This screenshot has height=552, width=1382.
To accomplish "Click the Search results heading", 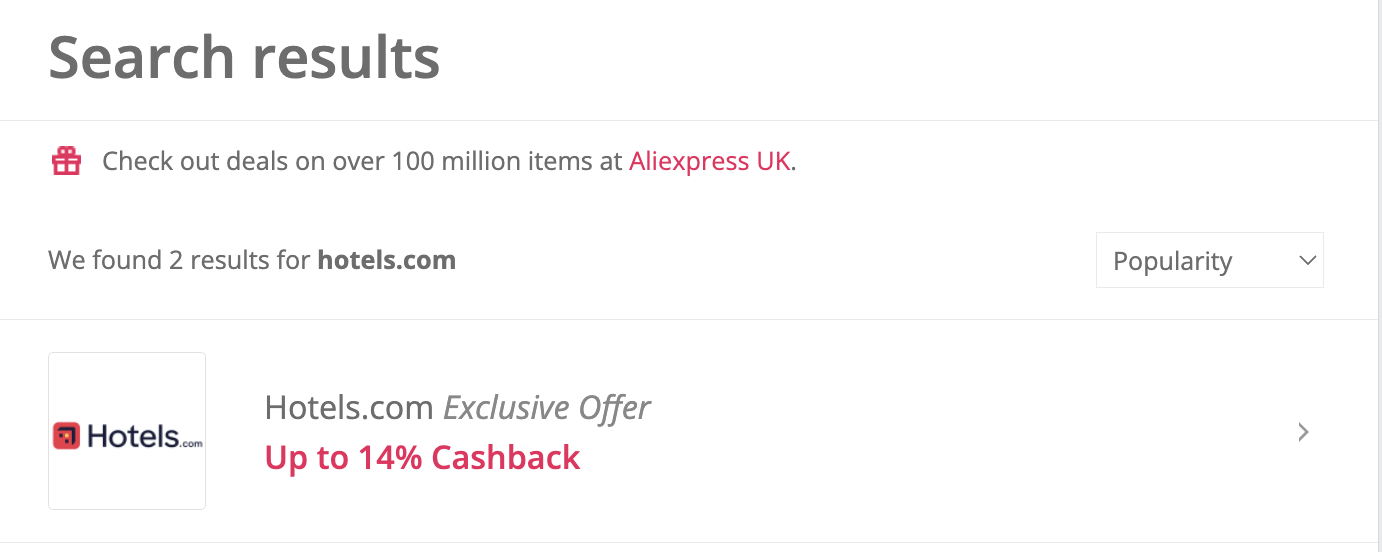I will click(244, 57).
